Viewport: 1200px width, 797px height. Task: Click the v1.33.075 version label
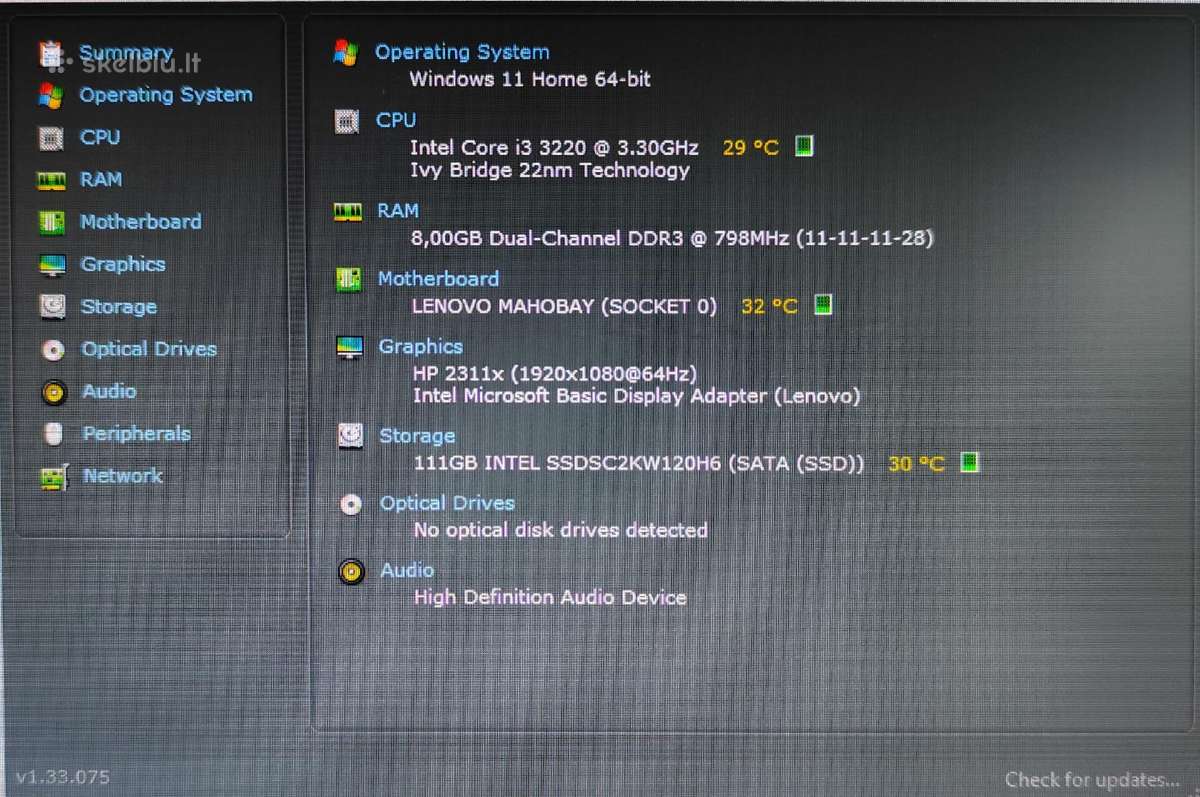tap(63, 776)
